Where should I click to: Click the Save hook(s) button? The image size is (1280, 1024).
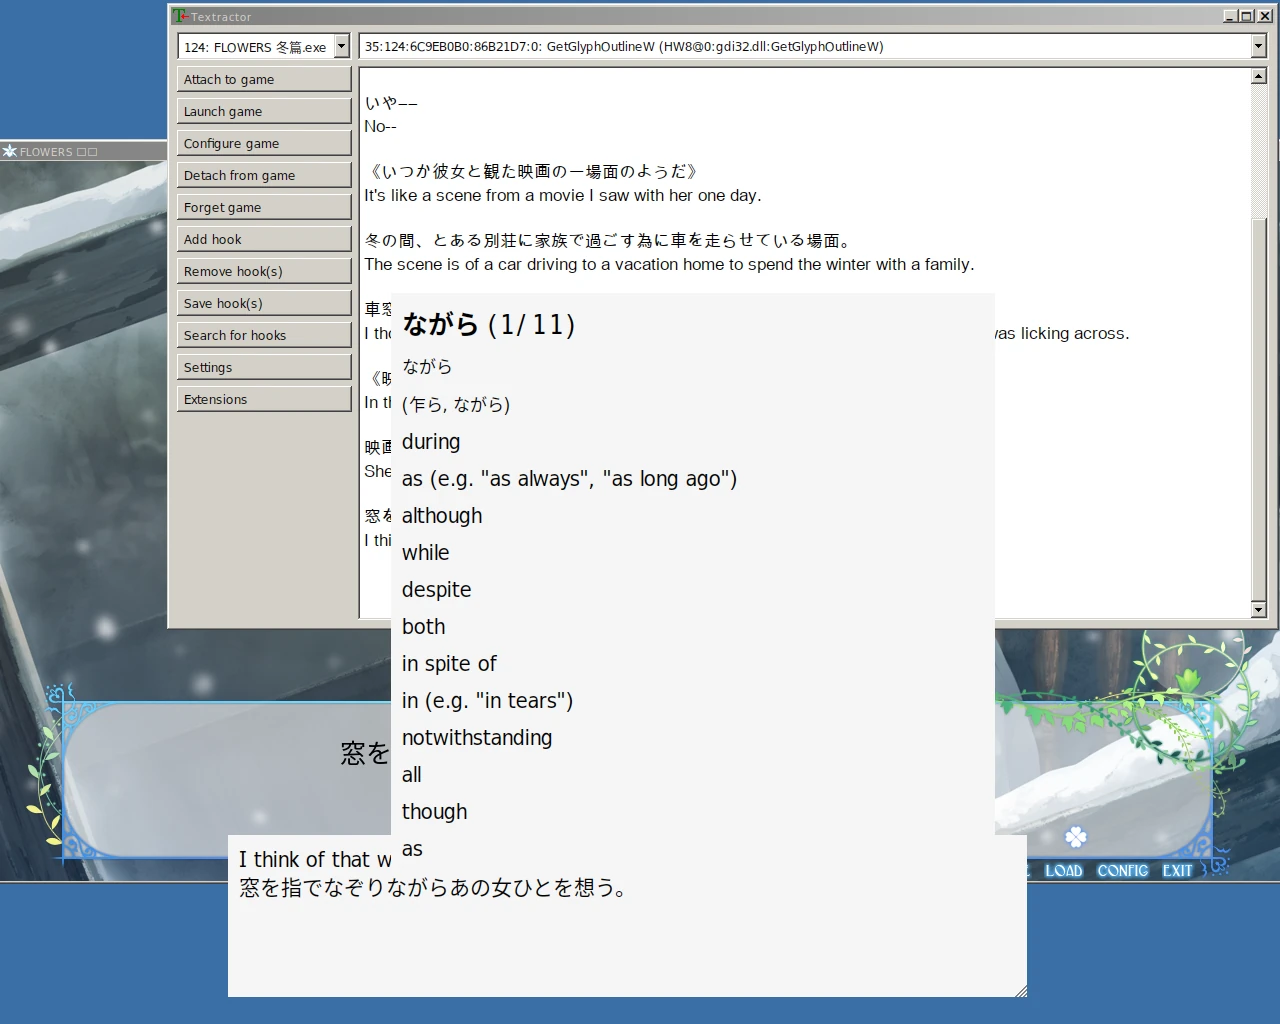(264, 304)
